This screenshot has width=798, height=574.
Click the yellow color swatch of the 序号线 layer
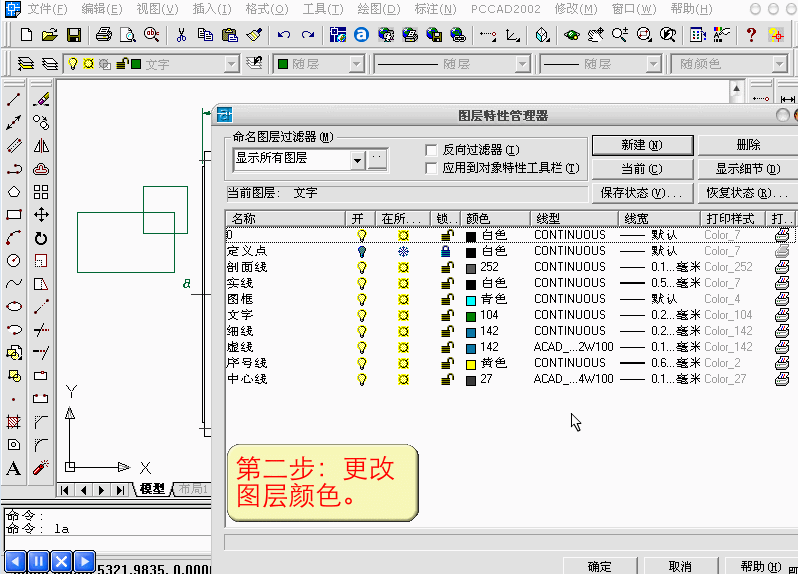point(471,364)
